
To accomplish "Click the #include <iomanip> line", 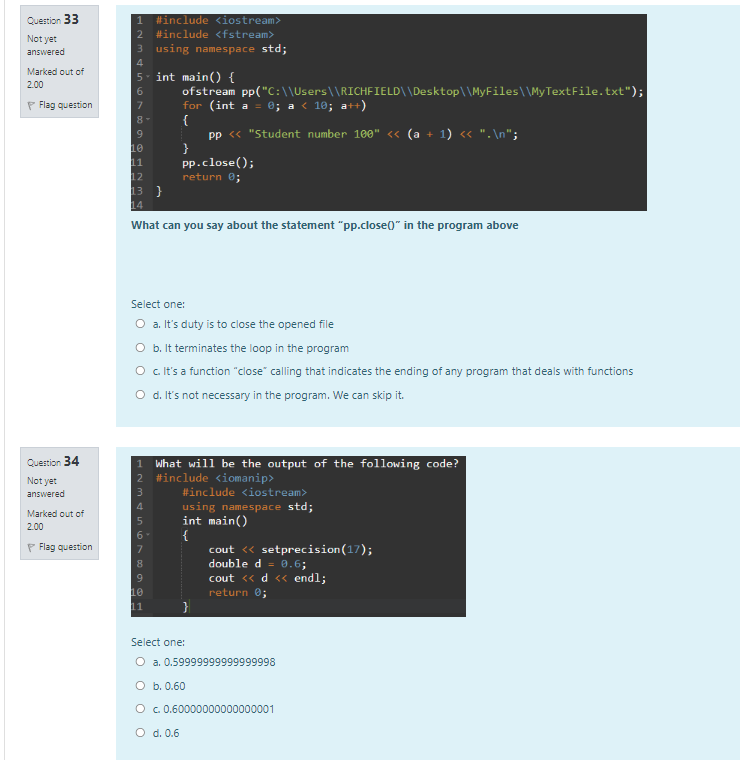I will coord(215,478).
